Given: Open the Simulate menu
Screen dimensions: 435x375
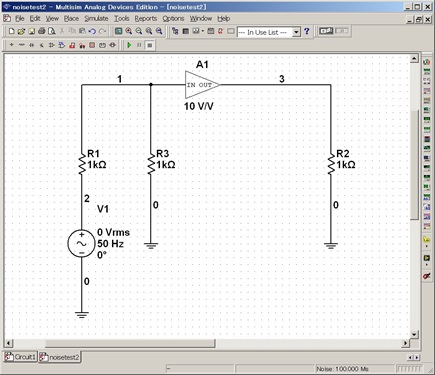Looking at the screenshot, I should [x=96, y=19].
